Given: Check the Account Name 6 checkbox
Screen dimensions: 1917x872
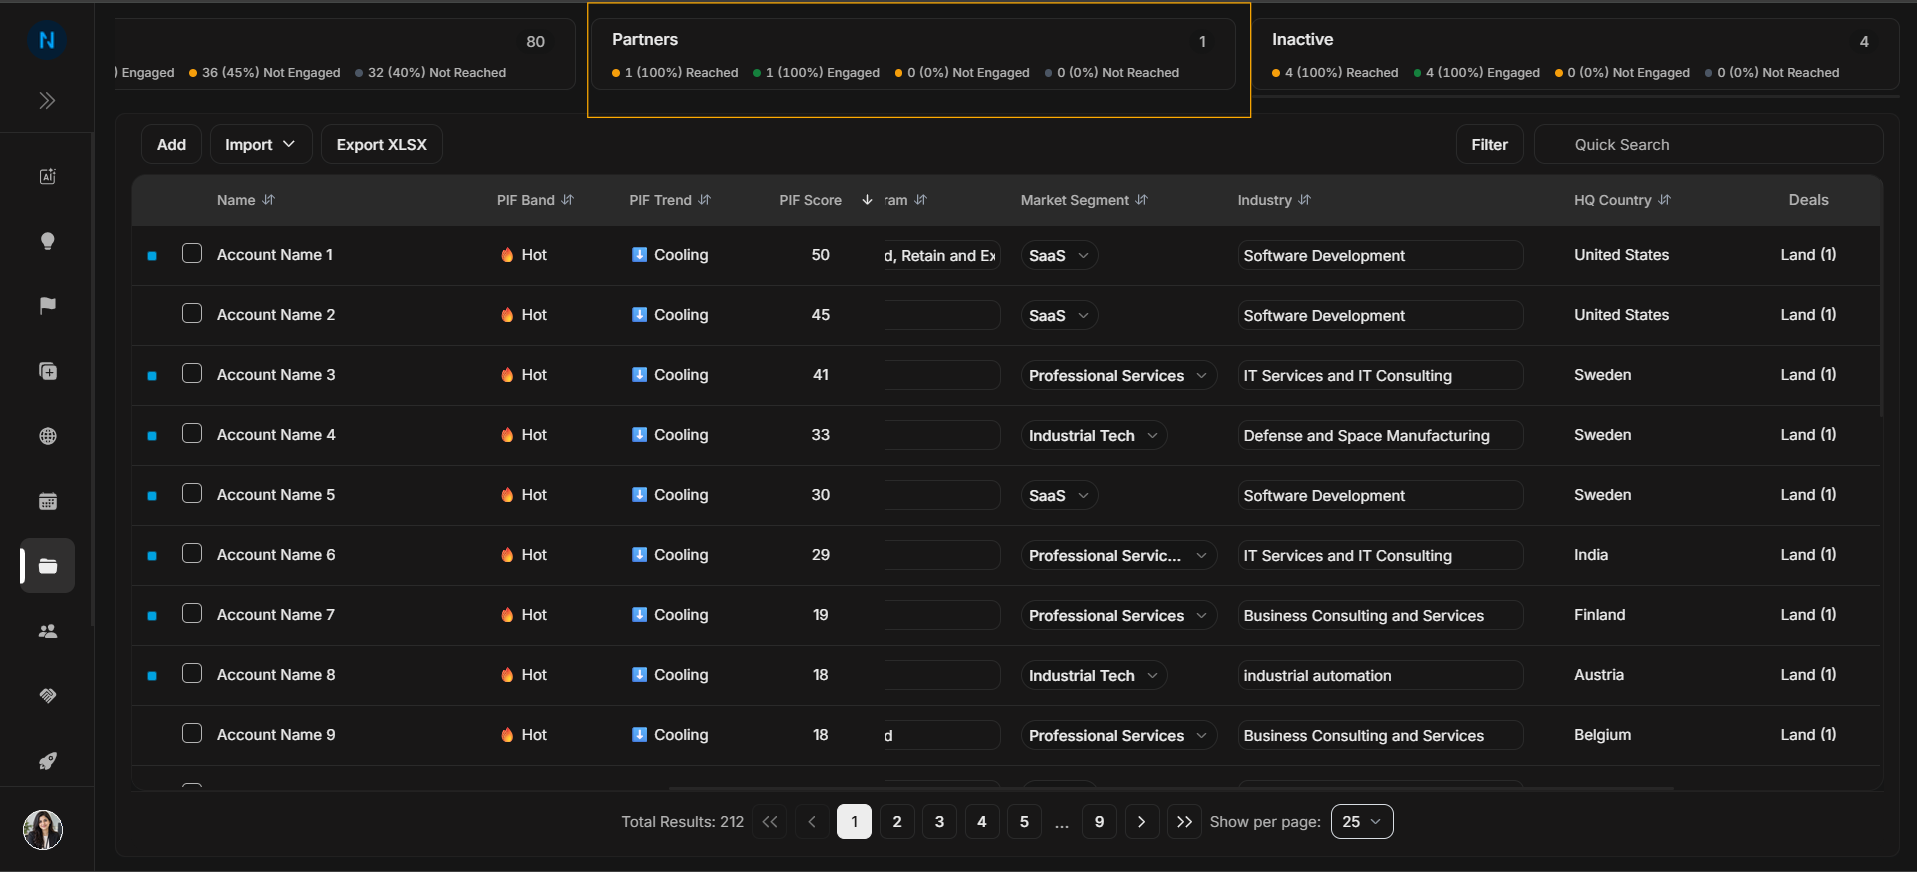Looking at the screenshot, I should click(192, 554).
